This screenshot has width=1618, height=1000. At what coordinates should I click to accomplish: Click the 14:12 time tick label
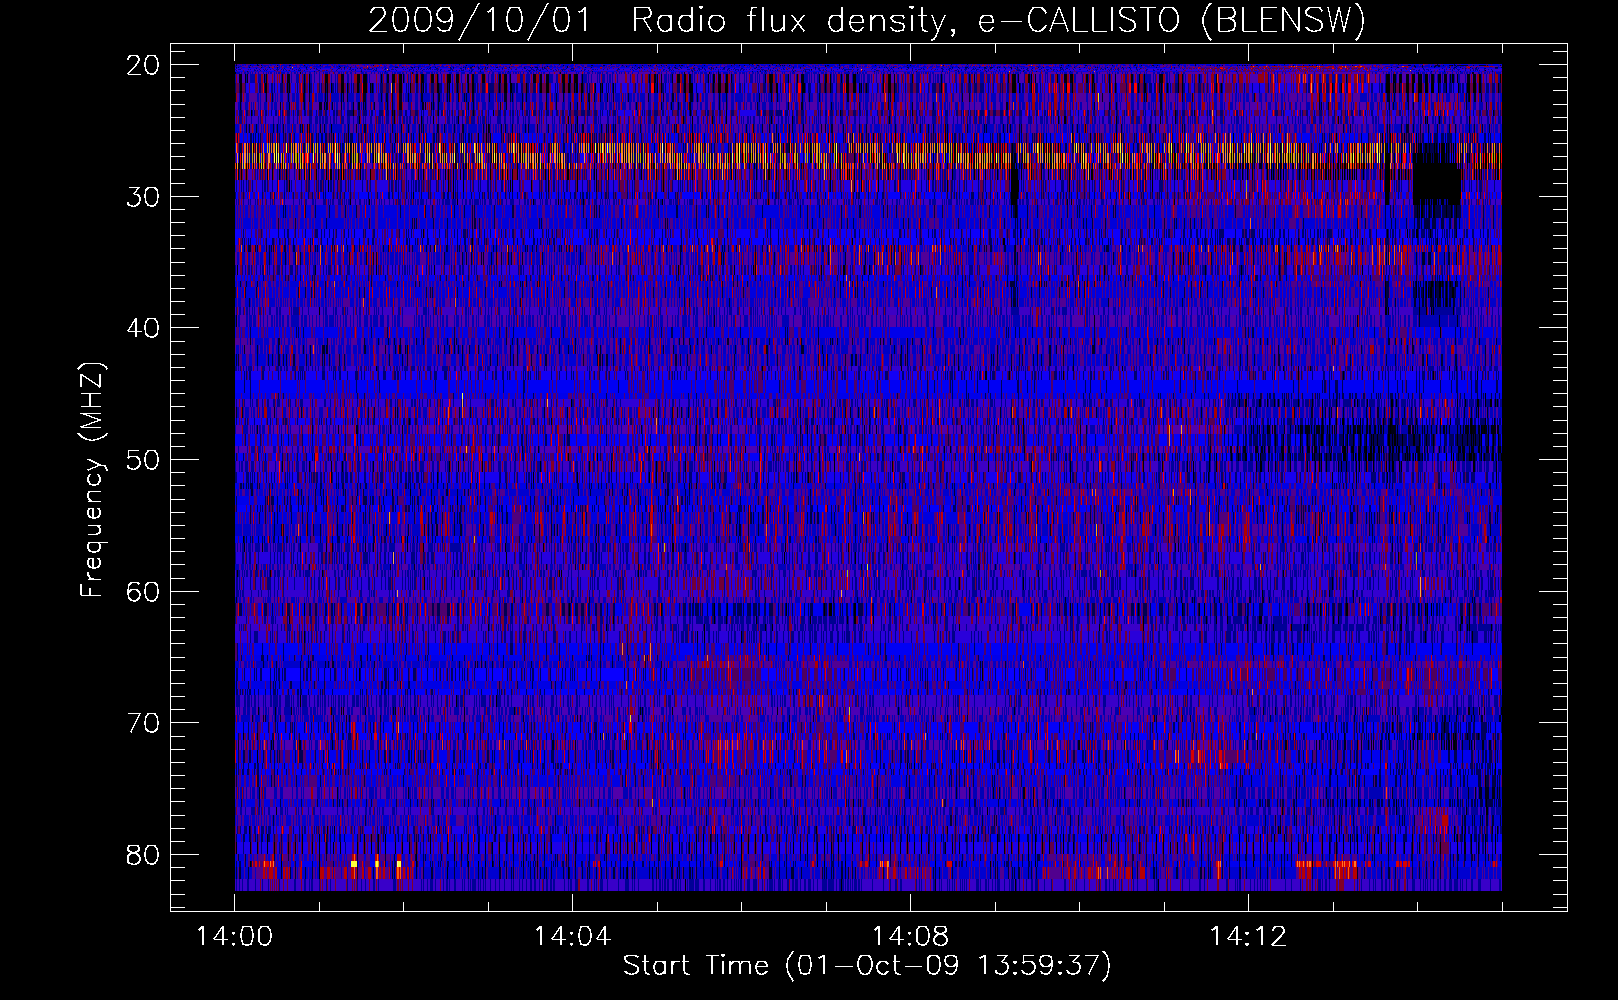click(x=1247, y=937)
